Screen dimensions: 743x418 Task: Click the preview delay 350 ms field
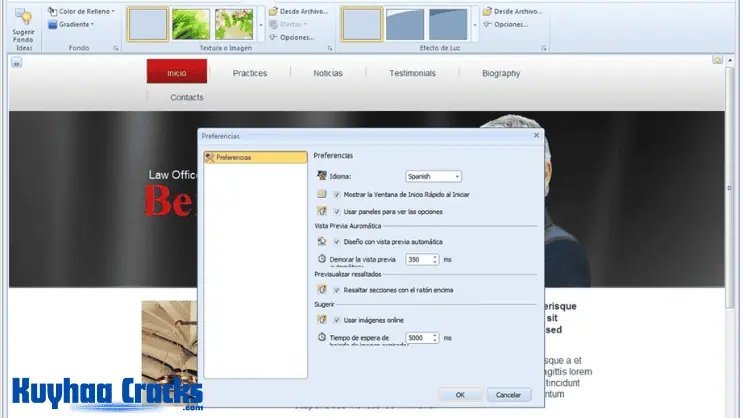point(419,259)
